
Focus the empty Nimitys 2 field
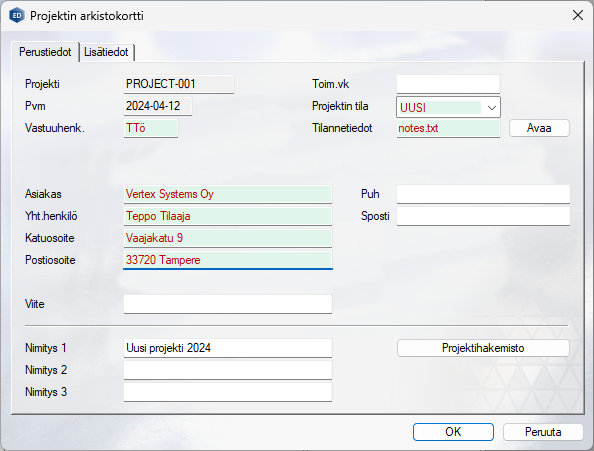pos(228,370)
